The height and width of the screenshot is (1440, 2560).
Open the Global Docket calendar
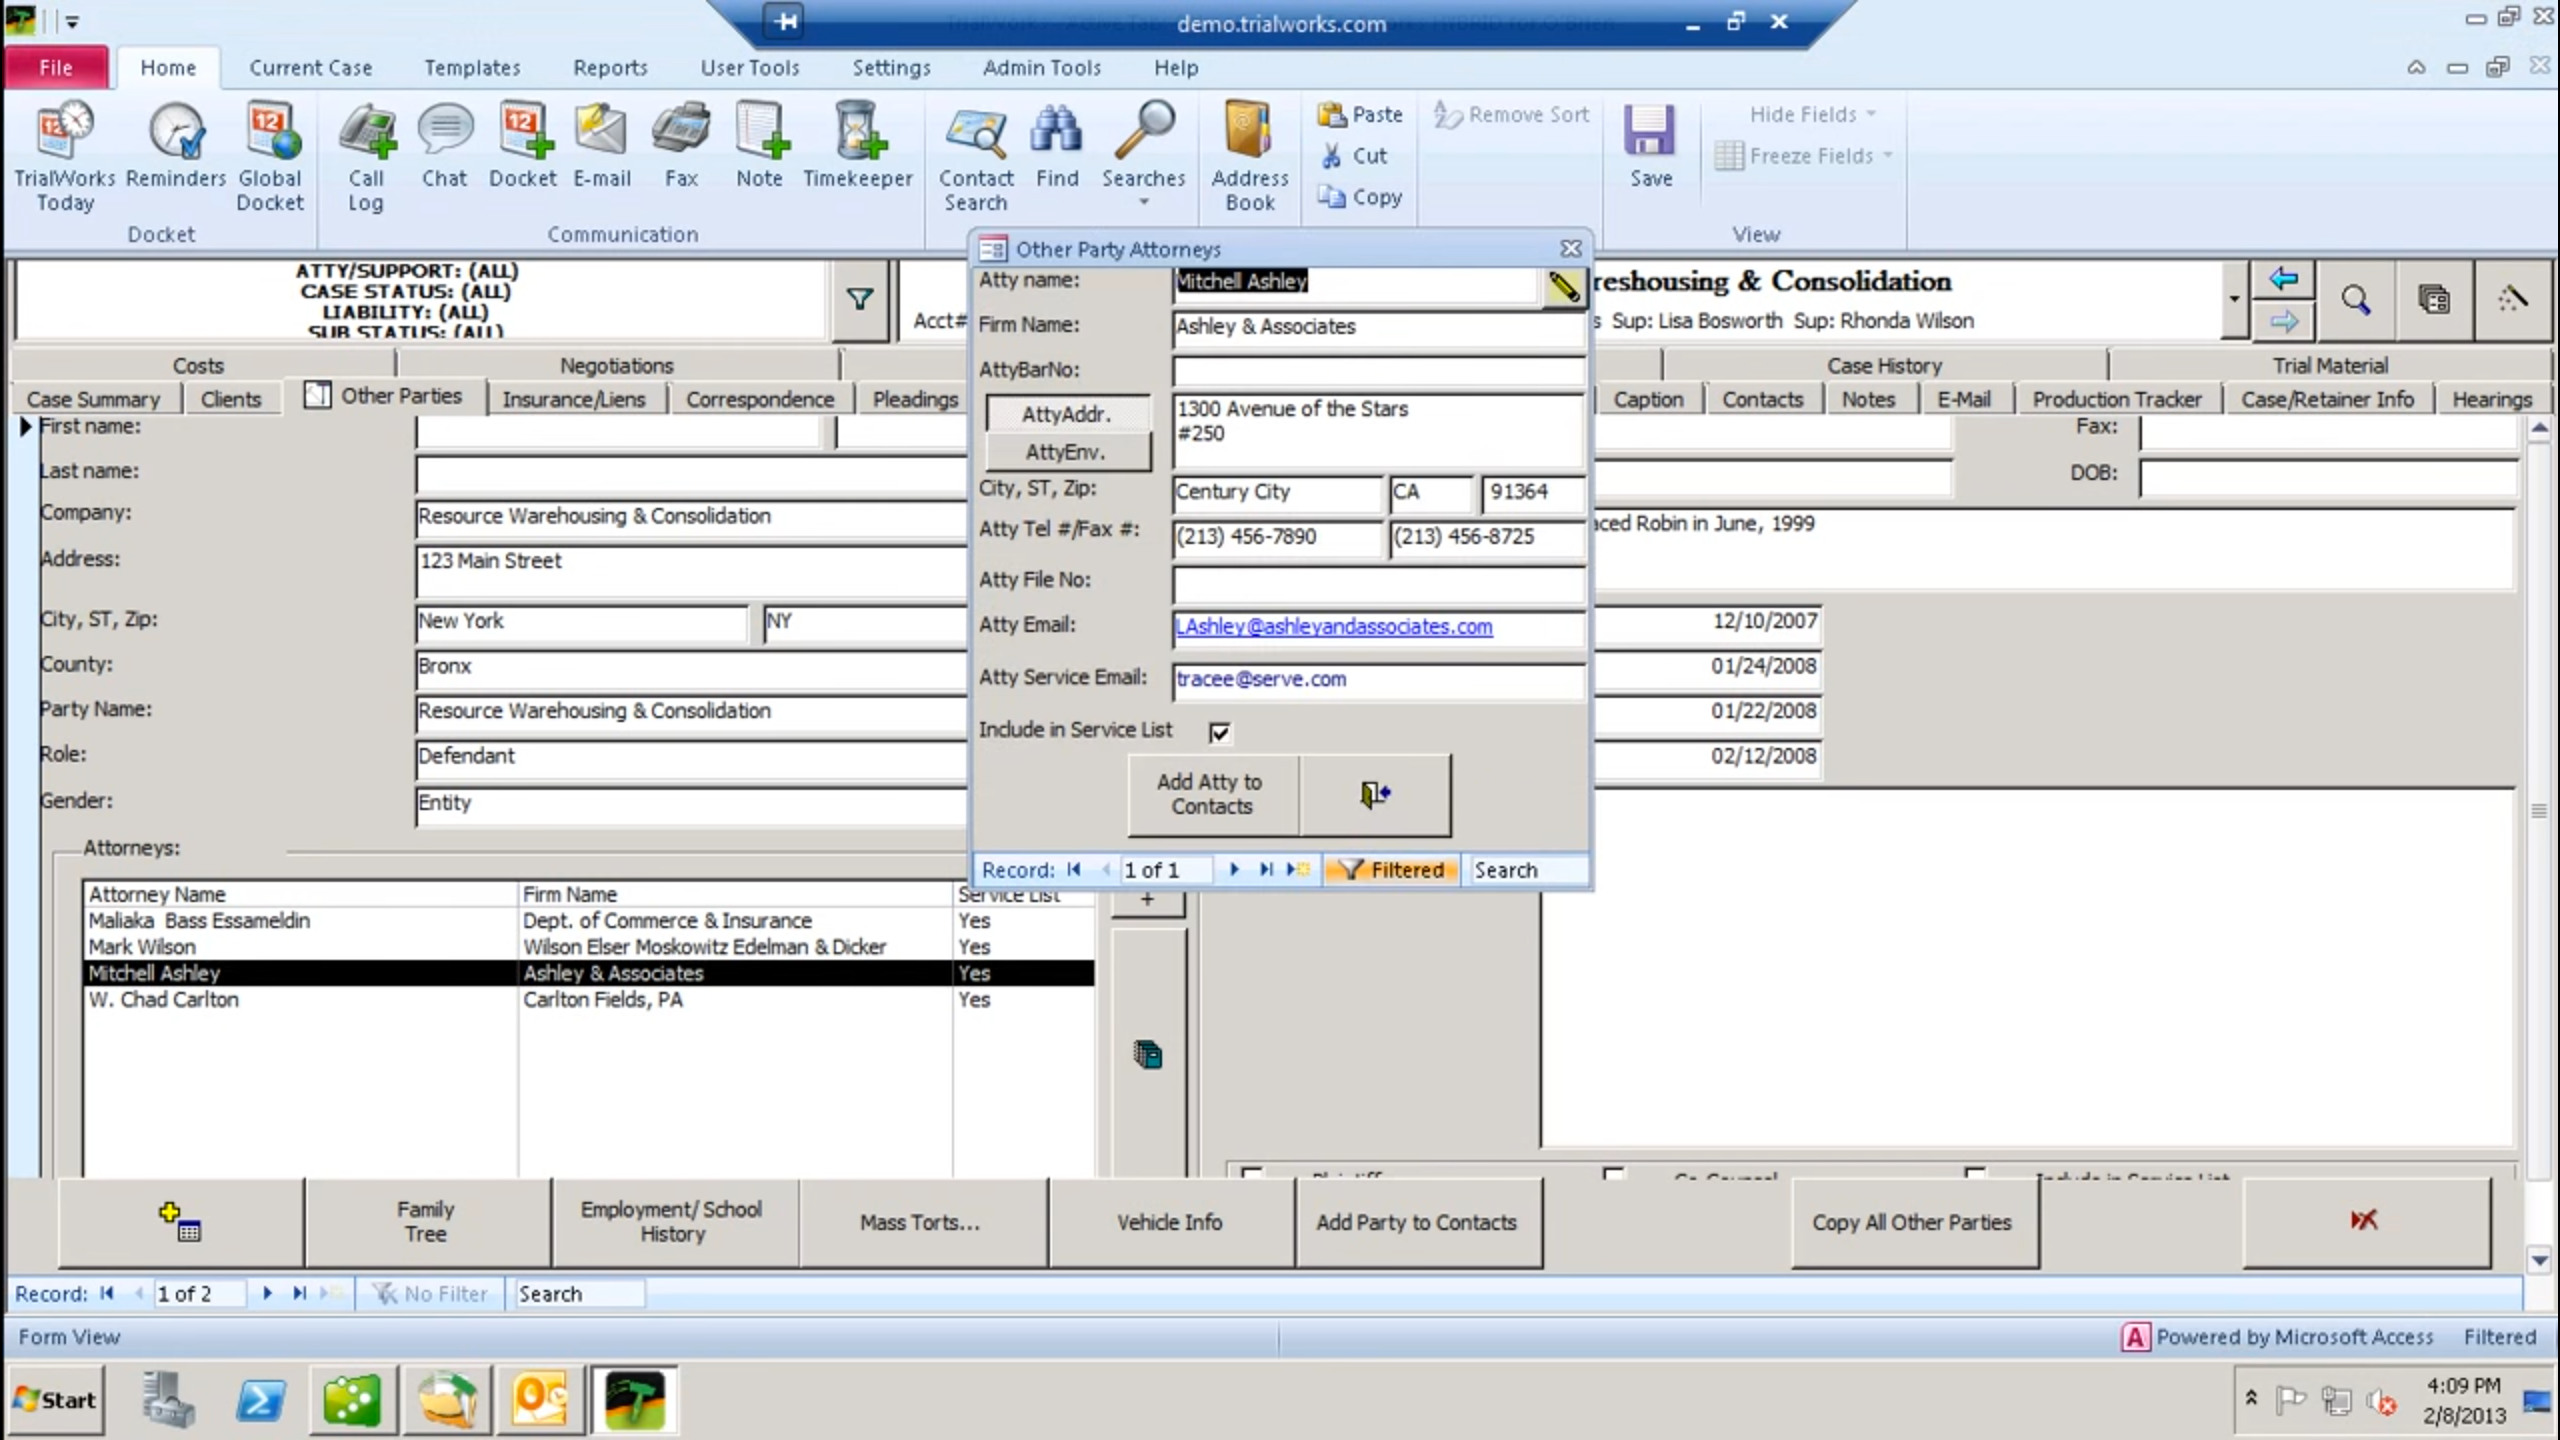270,158
